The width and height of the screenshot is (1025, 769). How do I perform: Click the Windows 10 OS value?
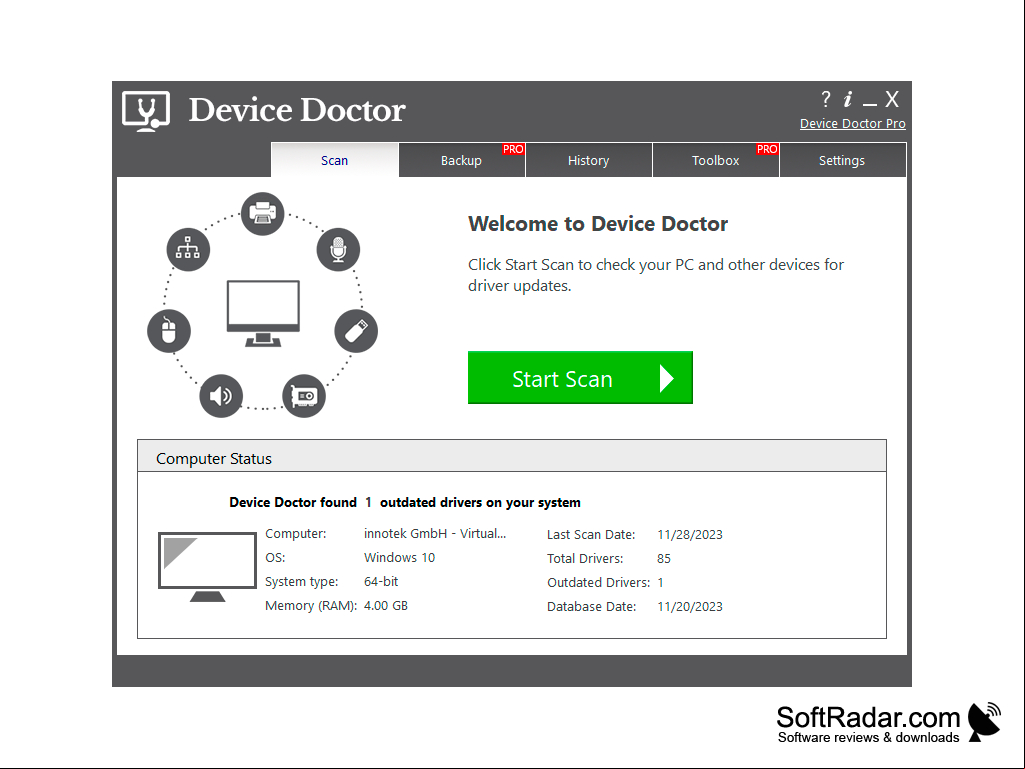pos(399,558)
